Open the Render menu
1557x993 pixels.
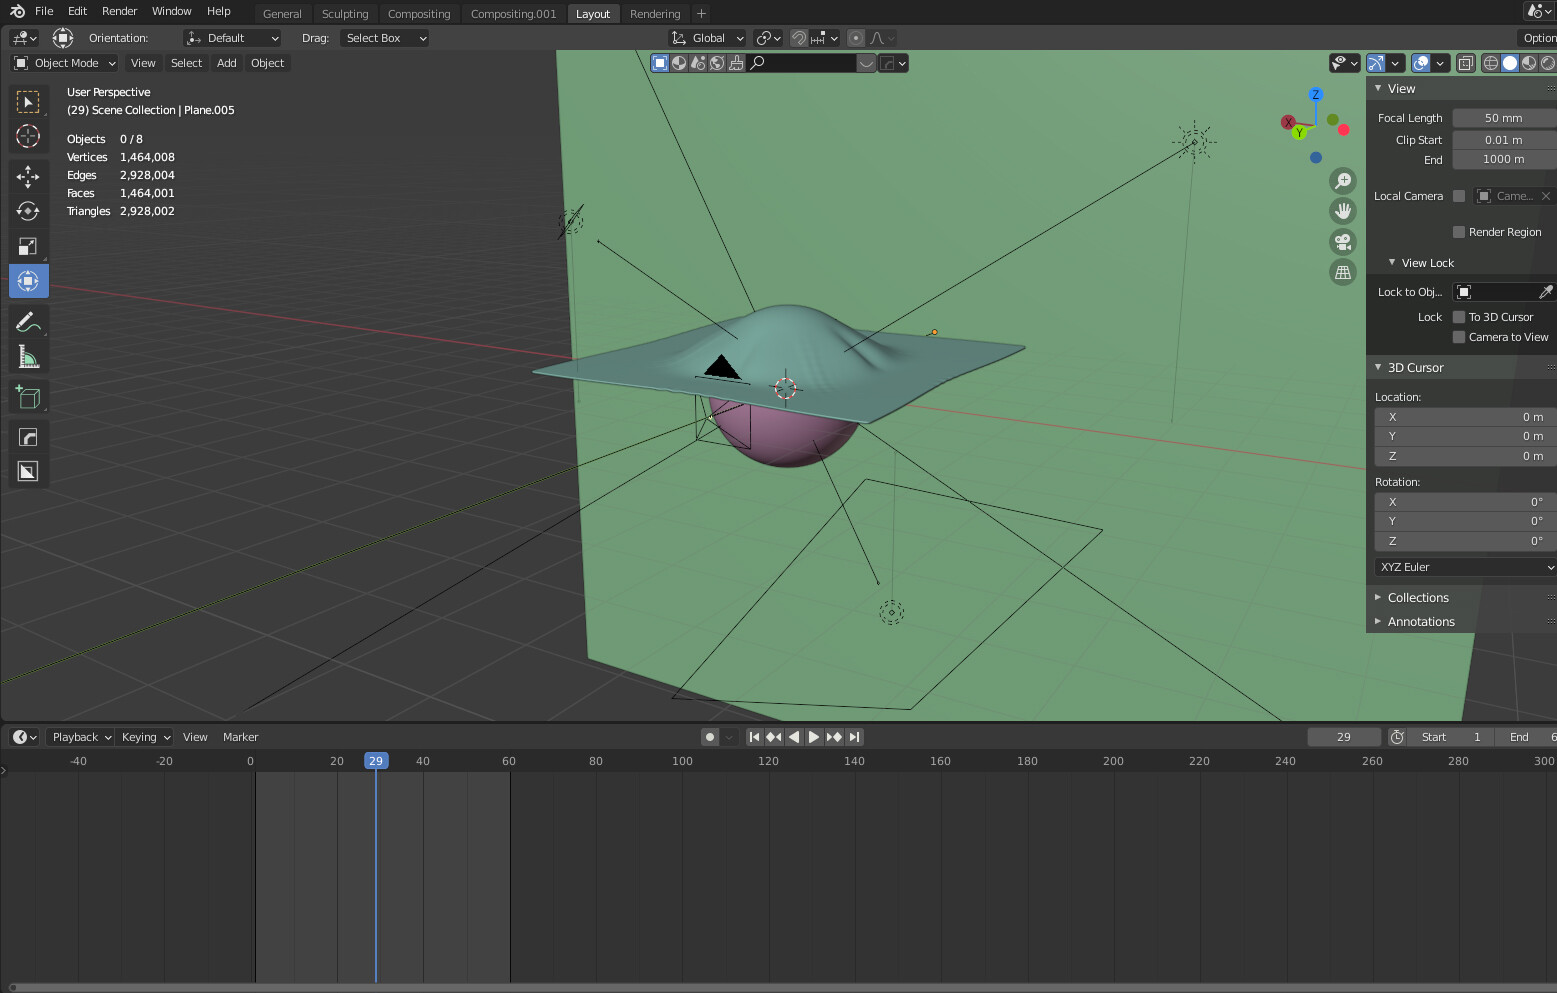pos(119,11)
